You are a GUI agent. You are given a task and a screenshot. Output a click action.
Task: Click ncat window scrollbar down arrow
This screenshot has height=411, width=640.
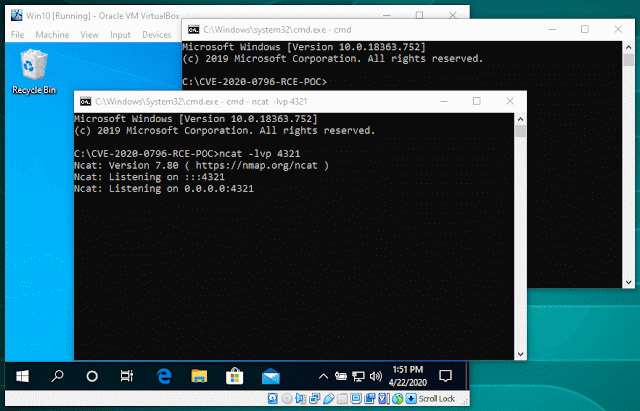[520, 354]
